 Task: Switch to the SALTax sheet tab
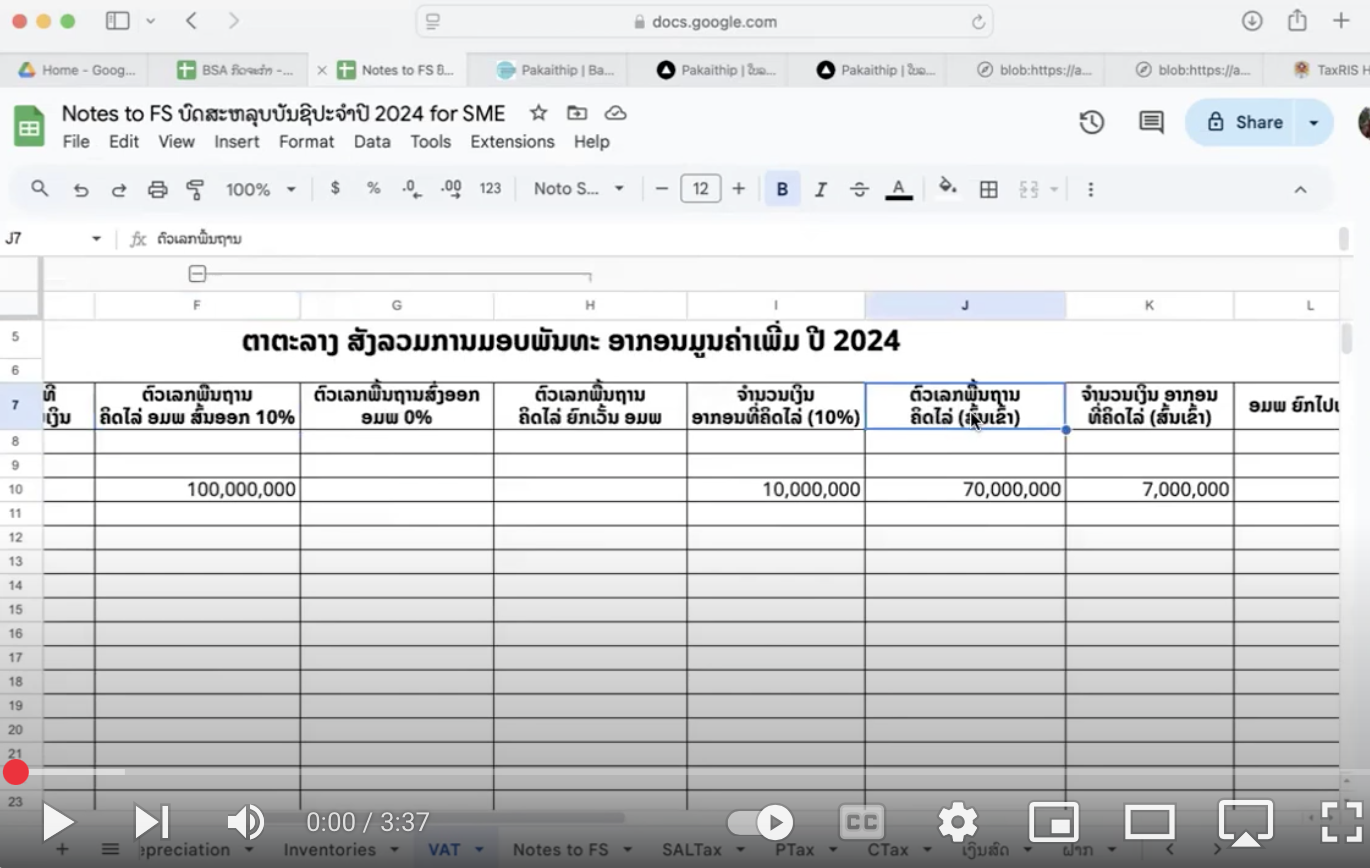coord(692,850)
